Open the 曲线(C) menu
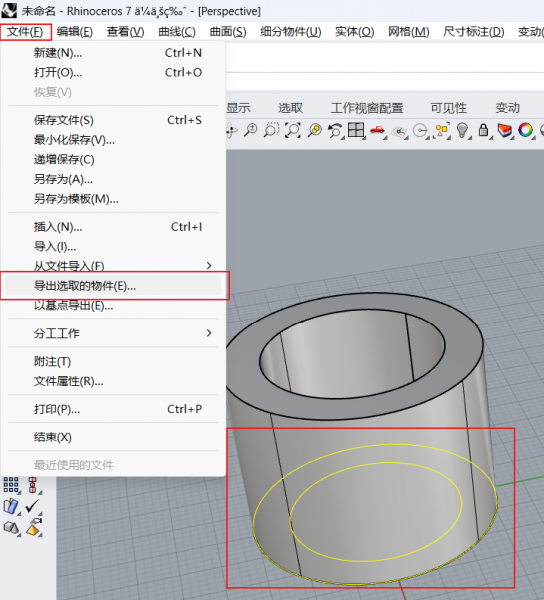Screen dimensions: 544x600 (x=177, y=31)
